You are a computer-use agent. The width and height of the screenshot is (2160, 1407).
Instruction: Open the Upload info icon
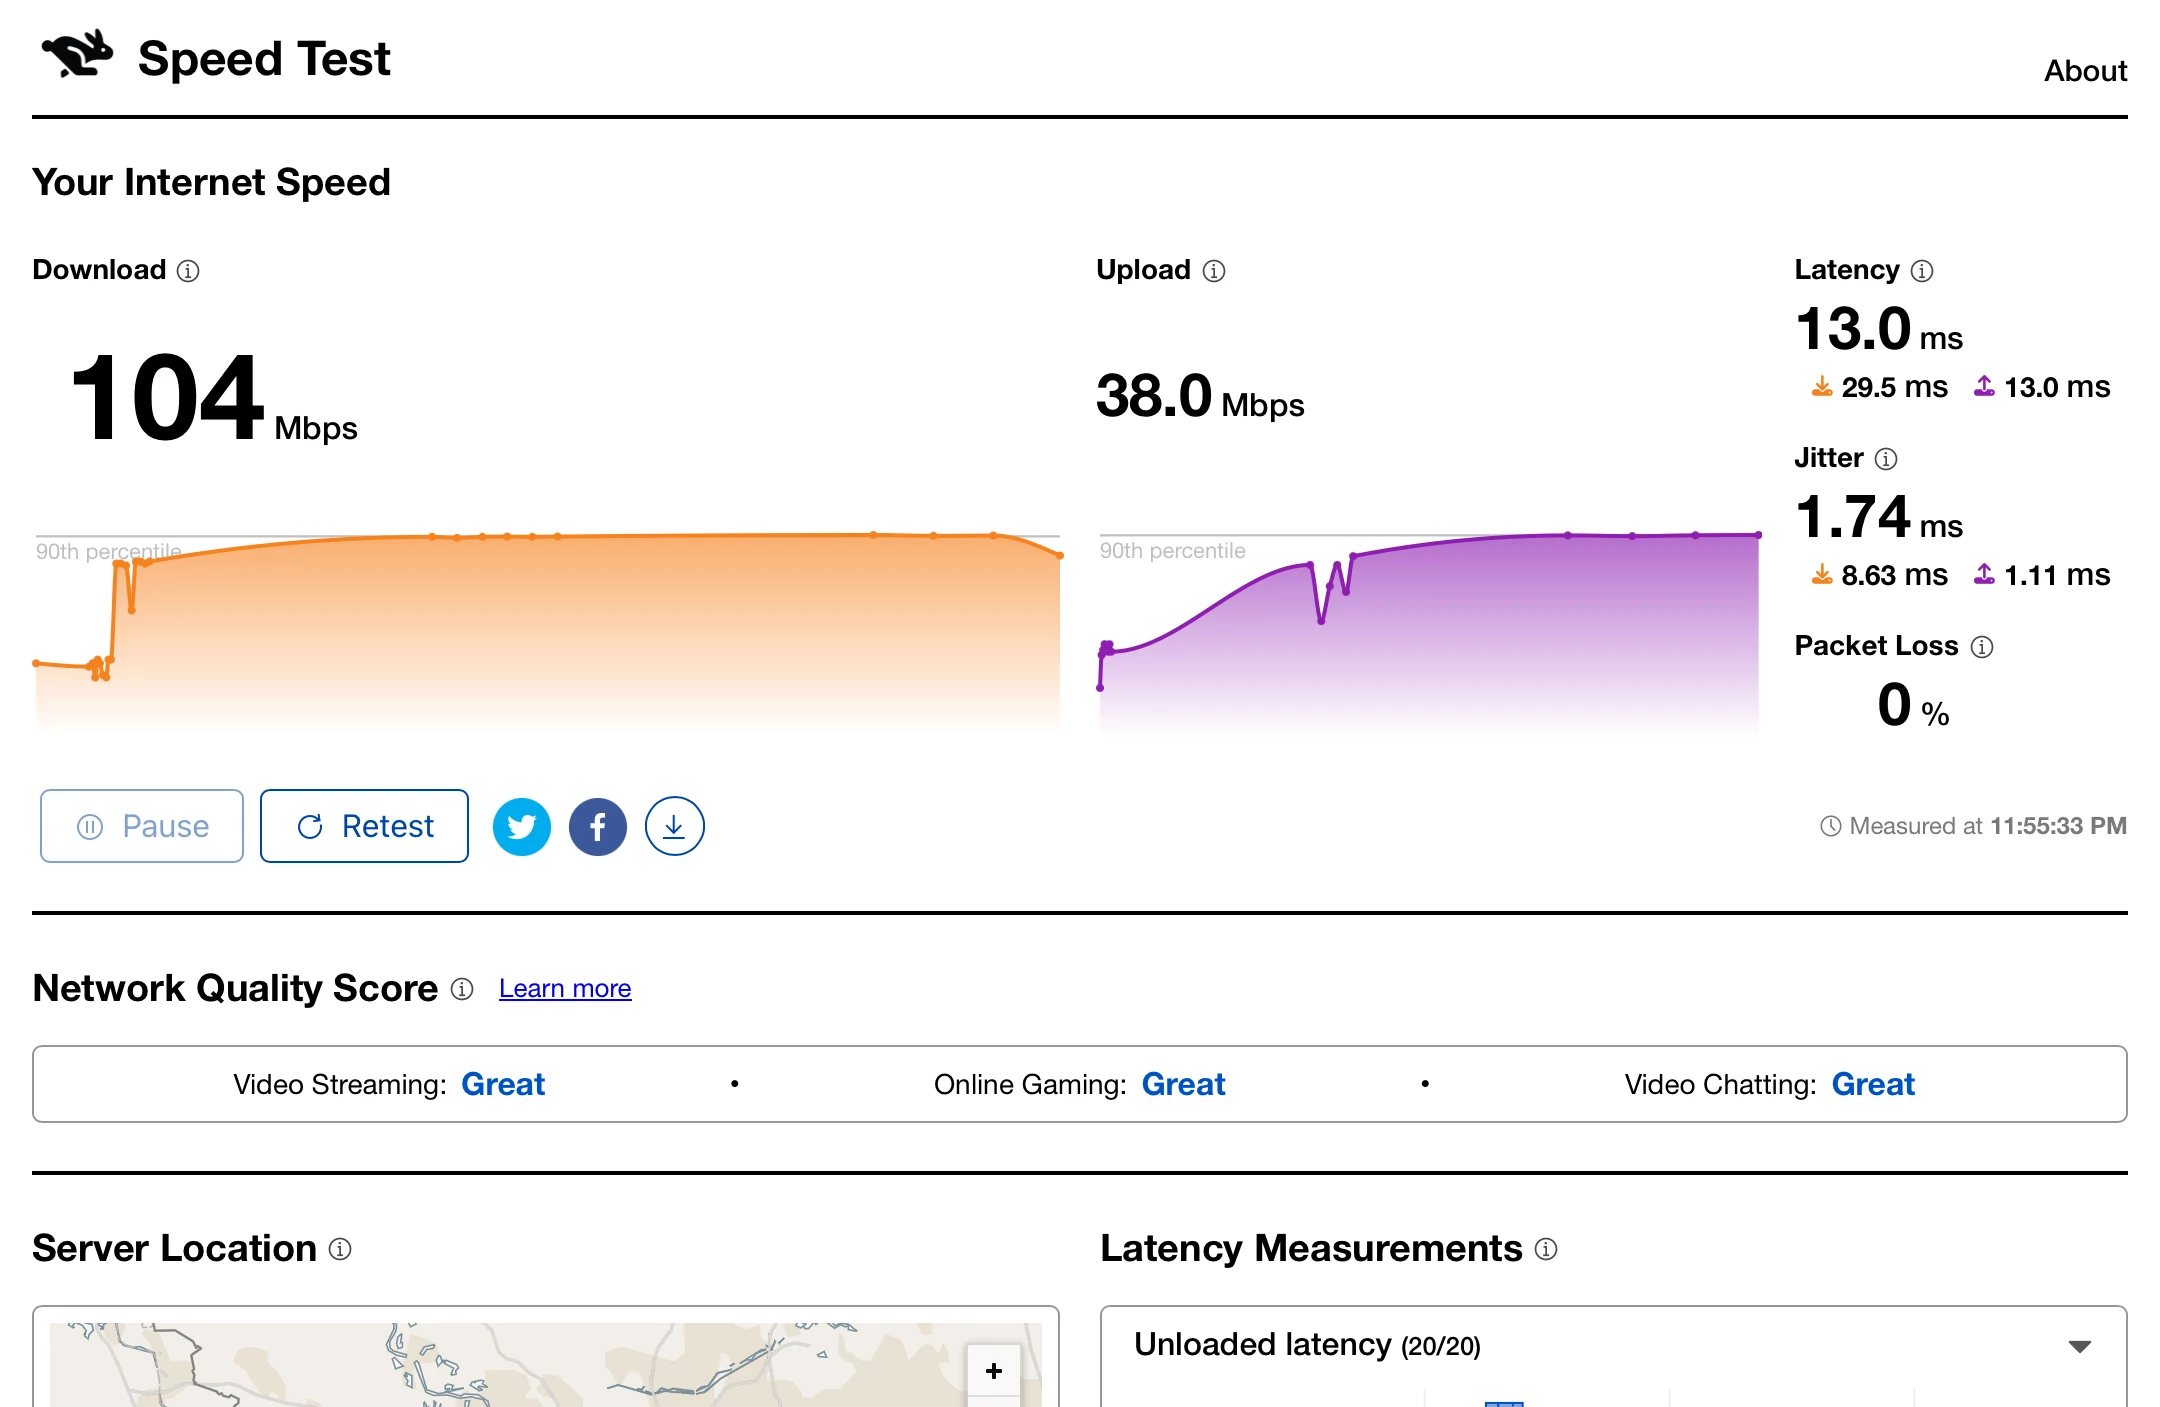click(x=1214, y=271)
